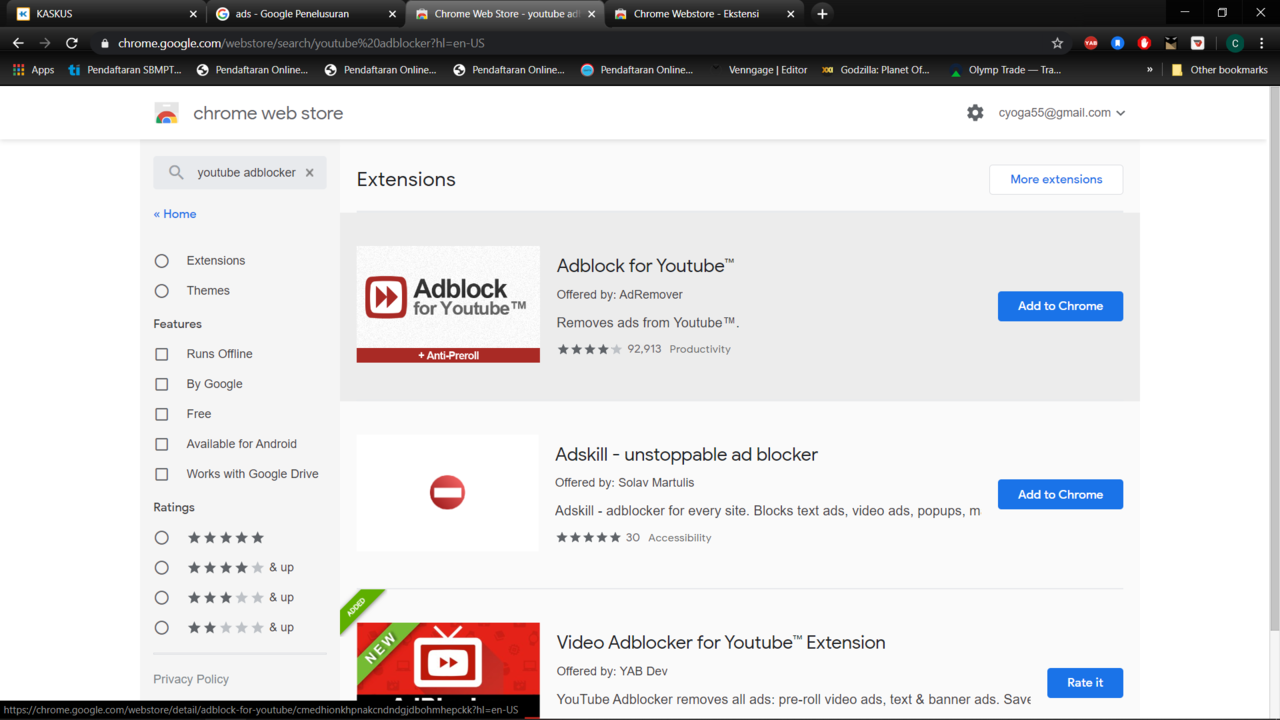Check Available for Android filter
Viewport: 1280px width, 720px height.
click(162, 444)
